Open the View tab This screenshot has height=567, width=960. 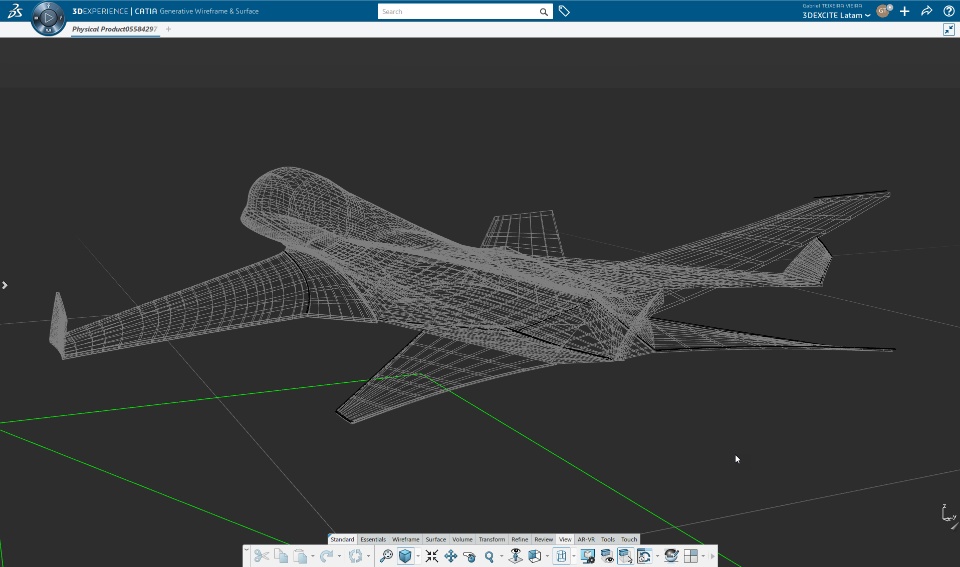pyautogui.click(x=565, y=539)
